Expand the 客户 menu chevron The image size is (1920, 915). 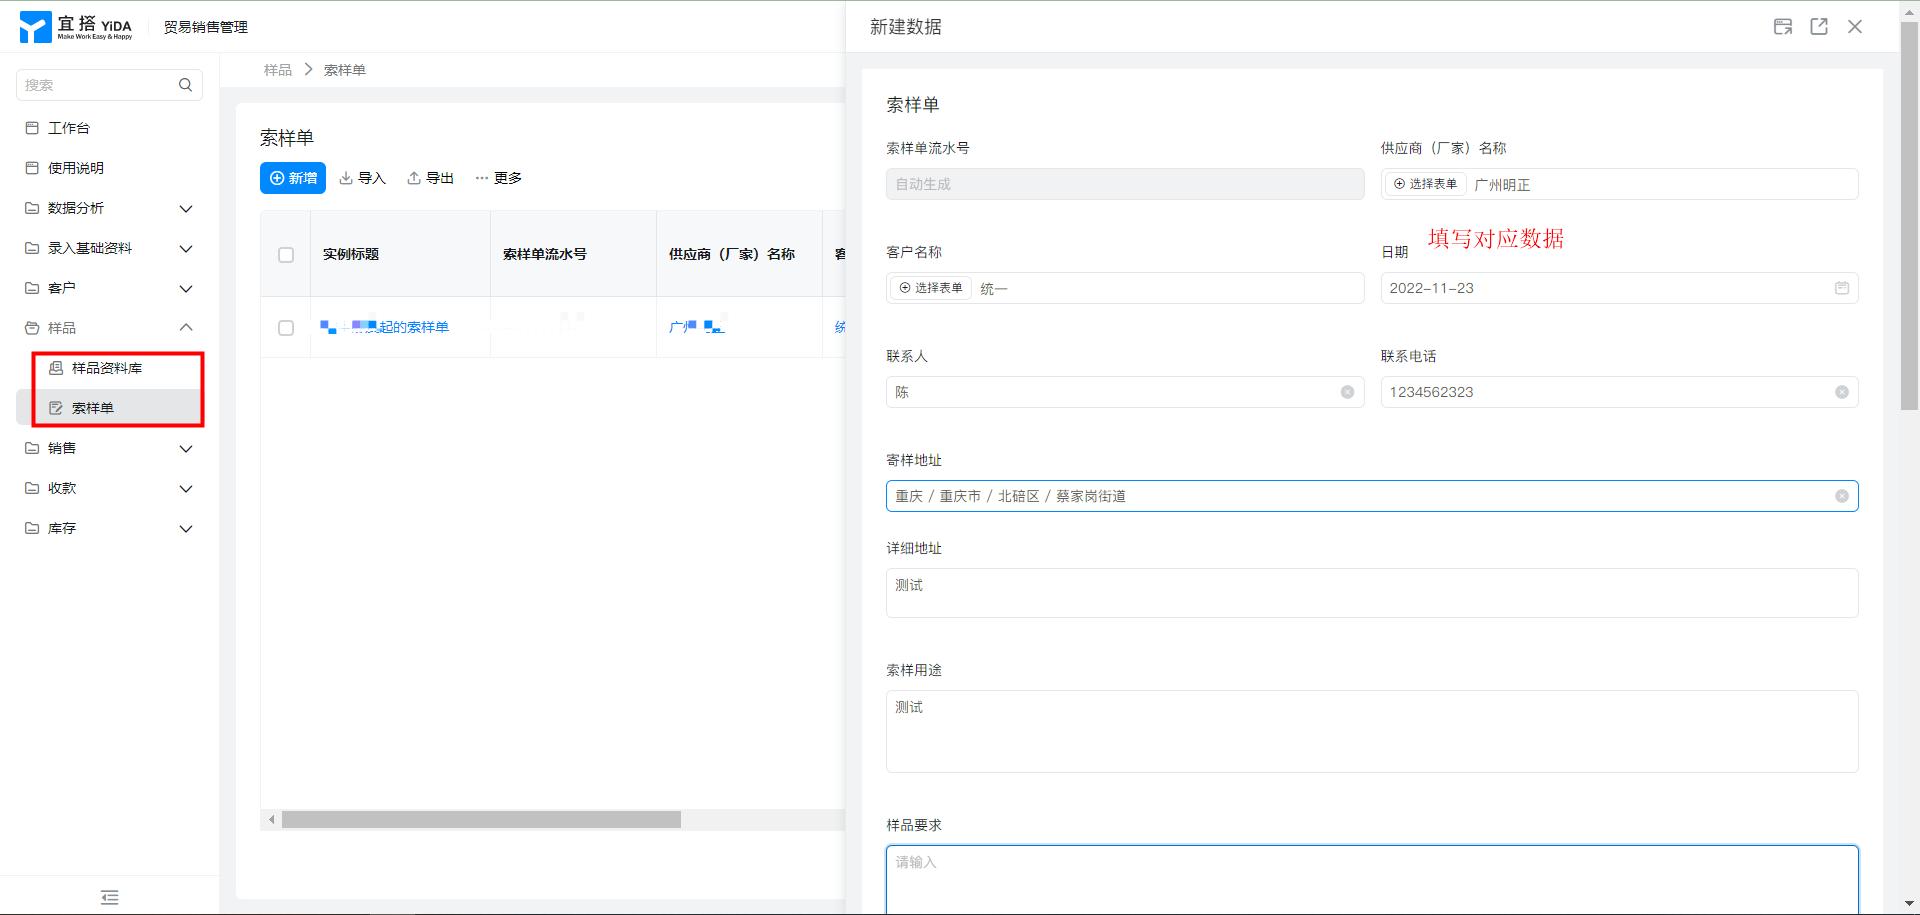click(x=186, y=288)
